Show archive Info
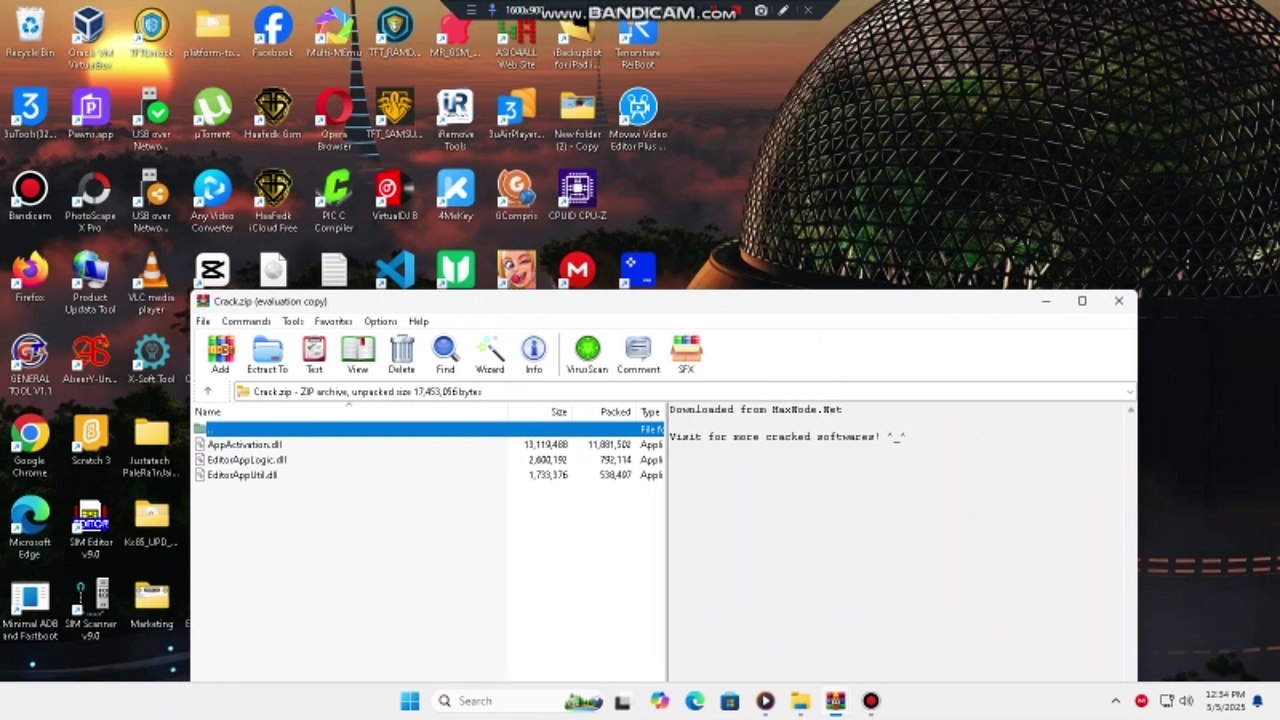 coord(534,355)
